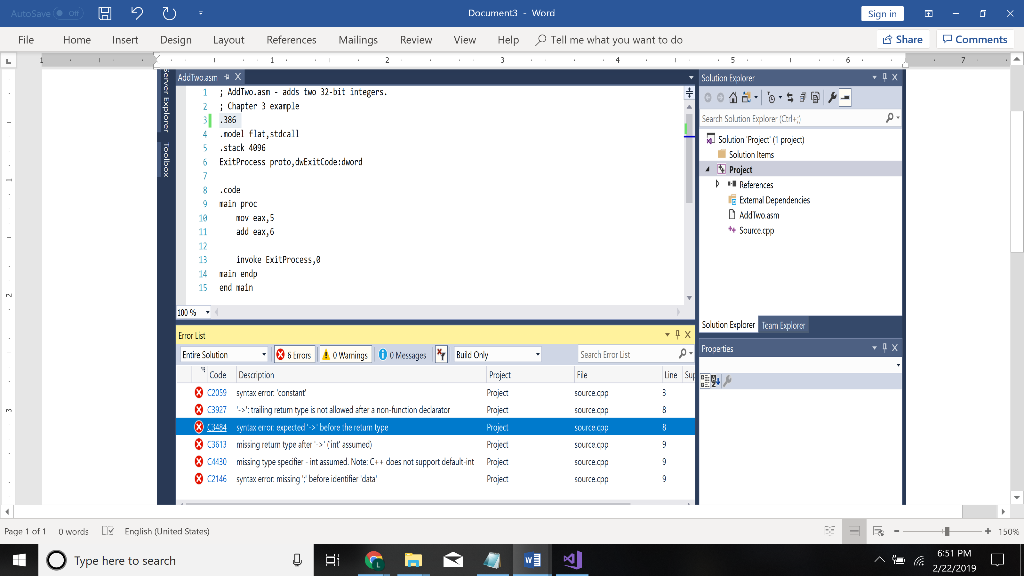This screenshot has height=576, width=1024.
Task: Pin the Solution Explorer panel
Action: [x=883, y=77]
